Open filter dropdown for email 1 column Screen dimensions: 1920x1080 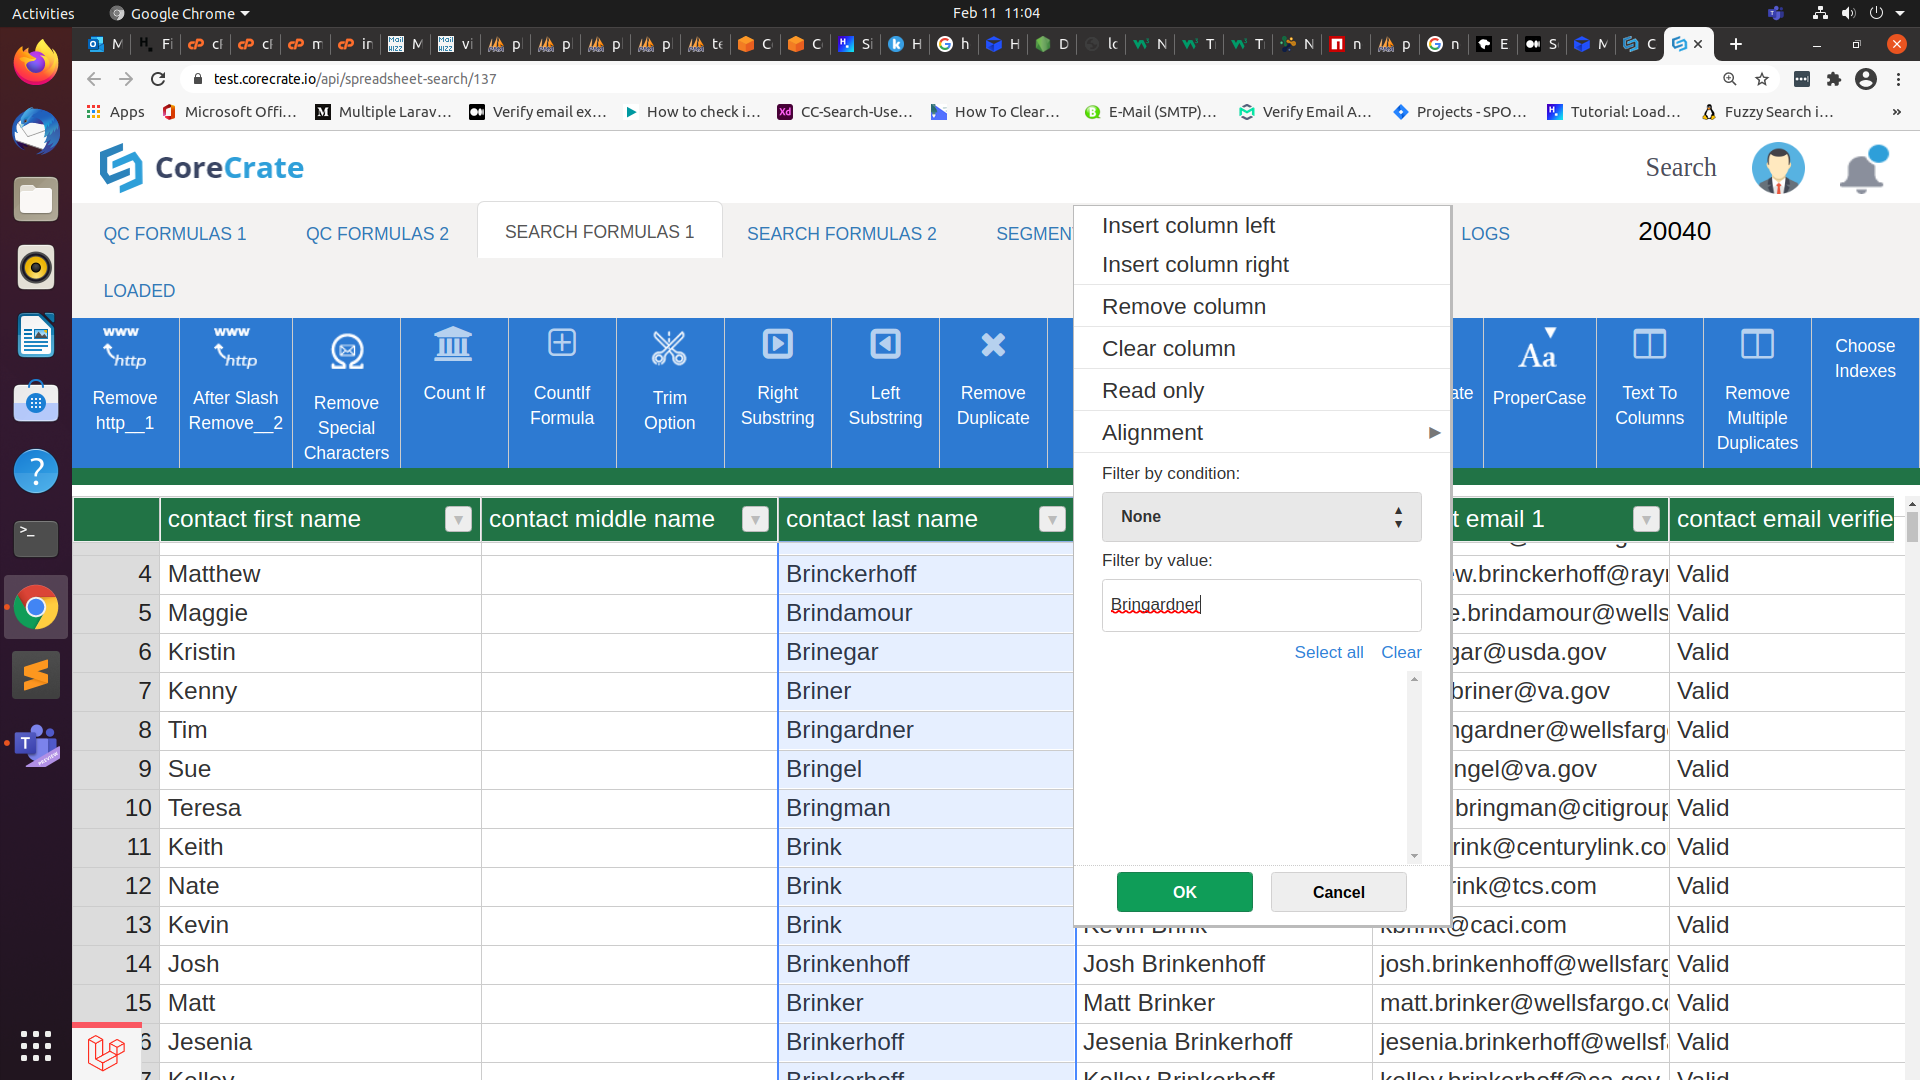coord(1646,519)
